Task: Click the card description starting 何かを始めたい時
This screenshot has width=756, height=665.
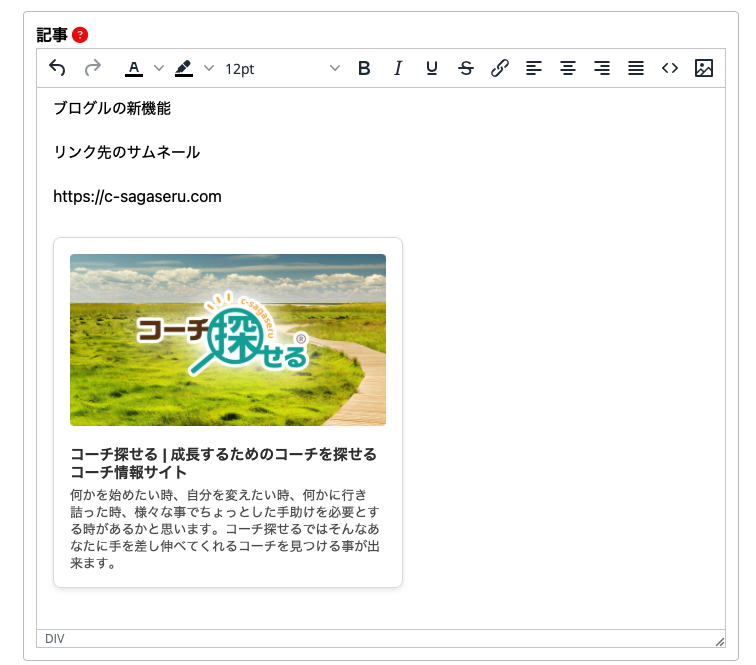Action: pos(225,529)
